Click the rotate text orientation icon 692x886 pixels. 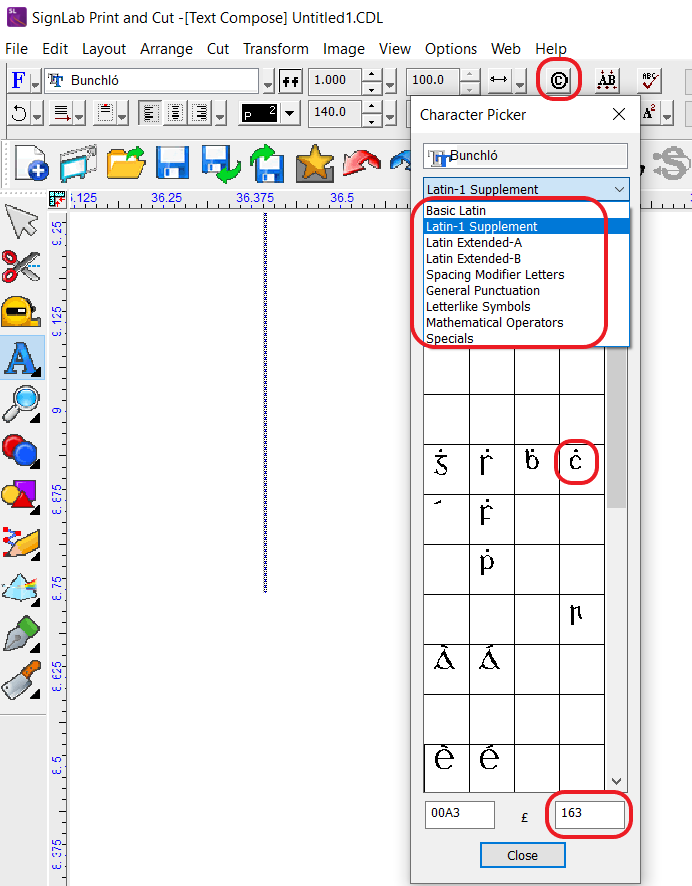click(x=19, y=113)
